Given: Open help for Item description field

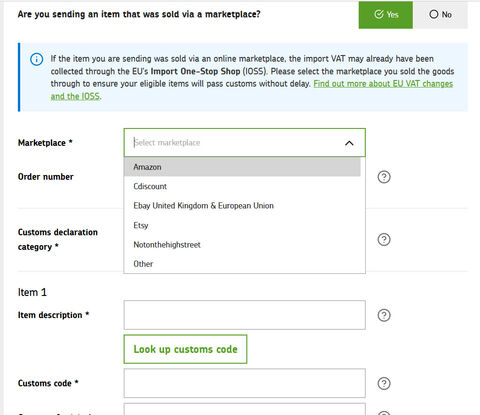Looking at the screenshot, I should [384, 315].
